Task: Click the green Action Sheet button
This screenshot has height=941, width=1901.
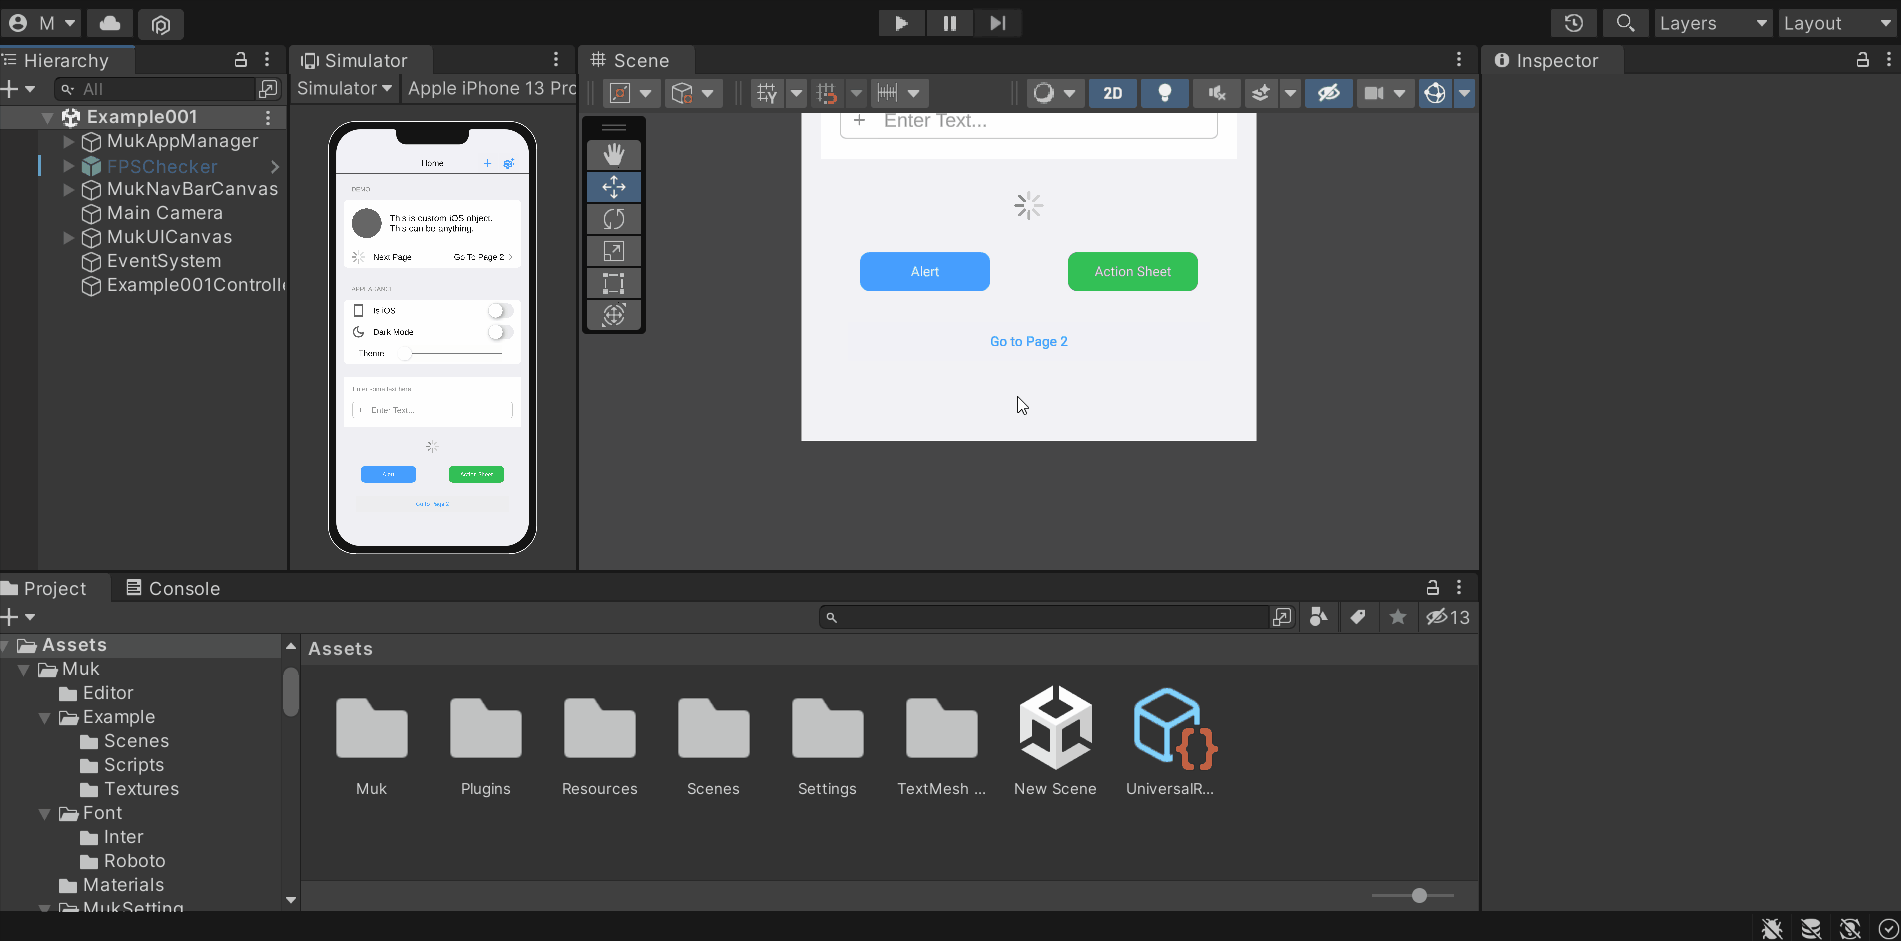Action: [x=1133, y=271]
